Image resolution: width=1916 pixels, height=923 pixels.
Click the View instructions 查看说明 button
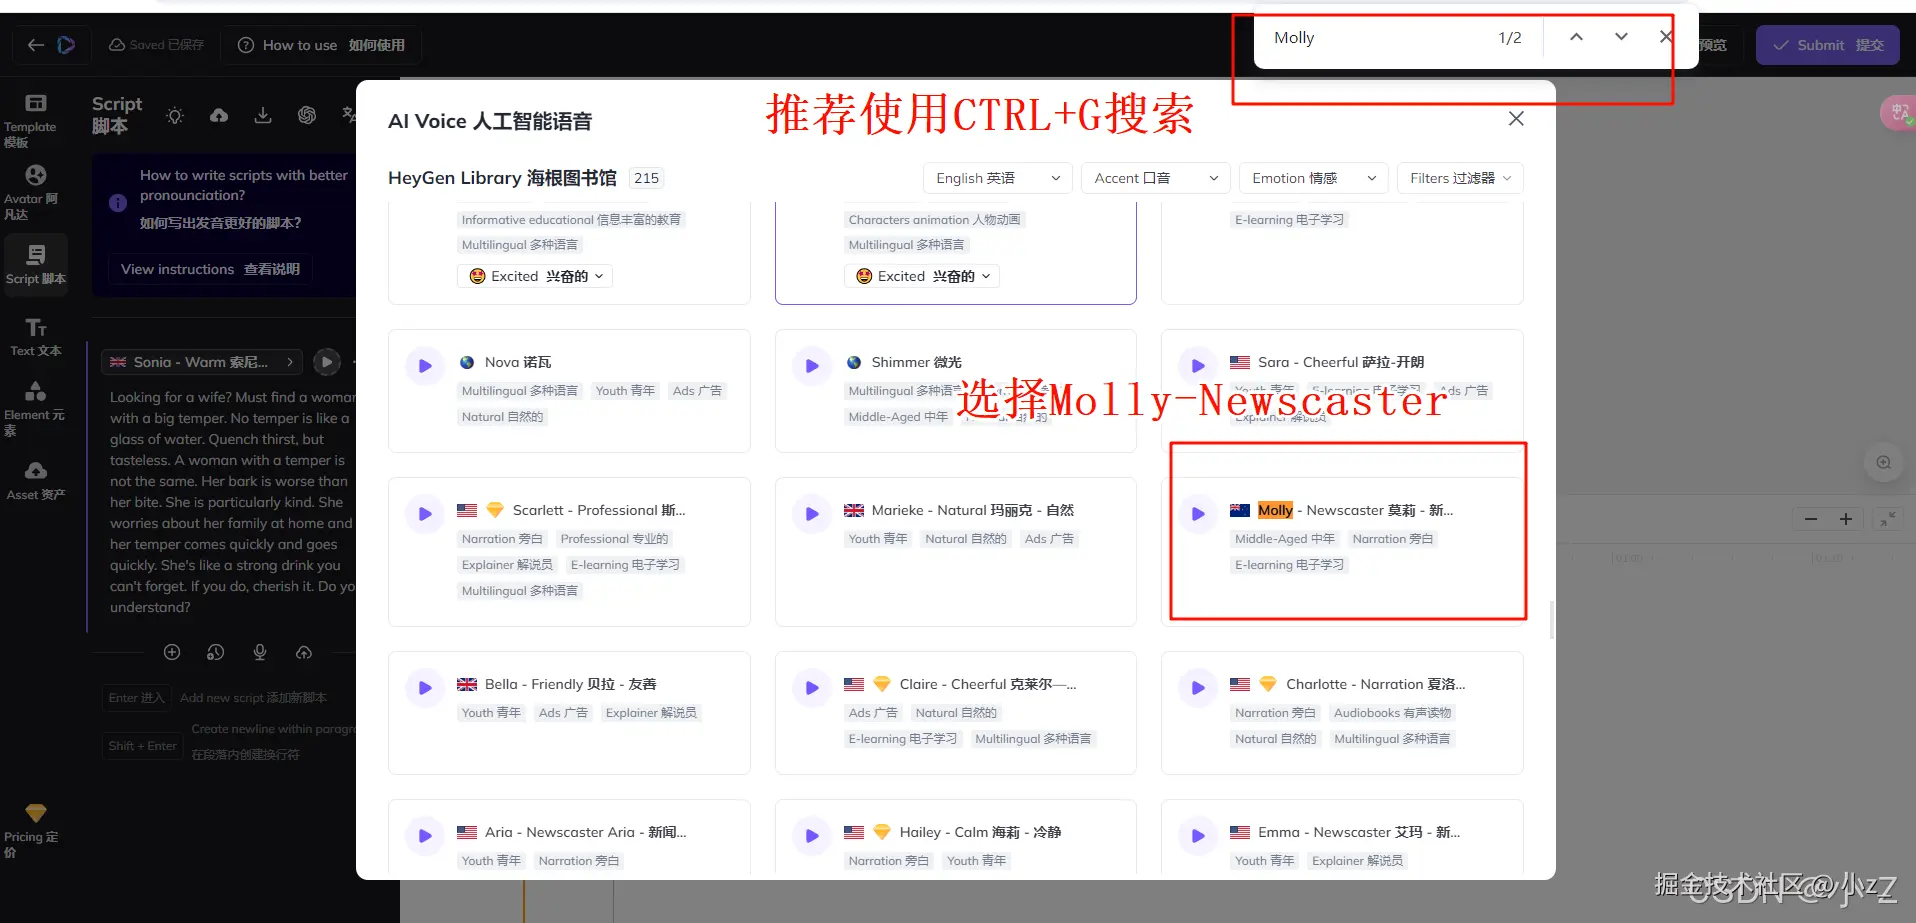coord(209,268)
